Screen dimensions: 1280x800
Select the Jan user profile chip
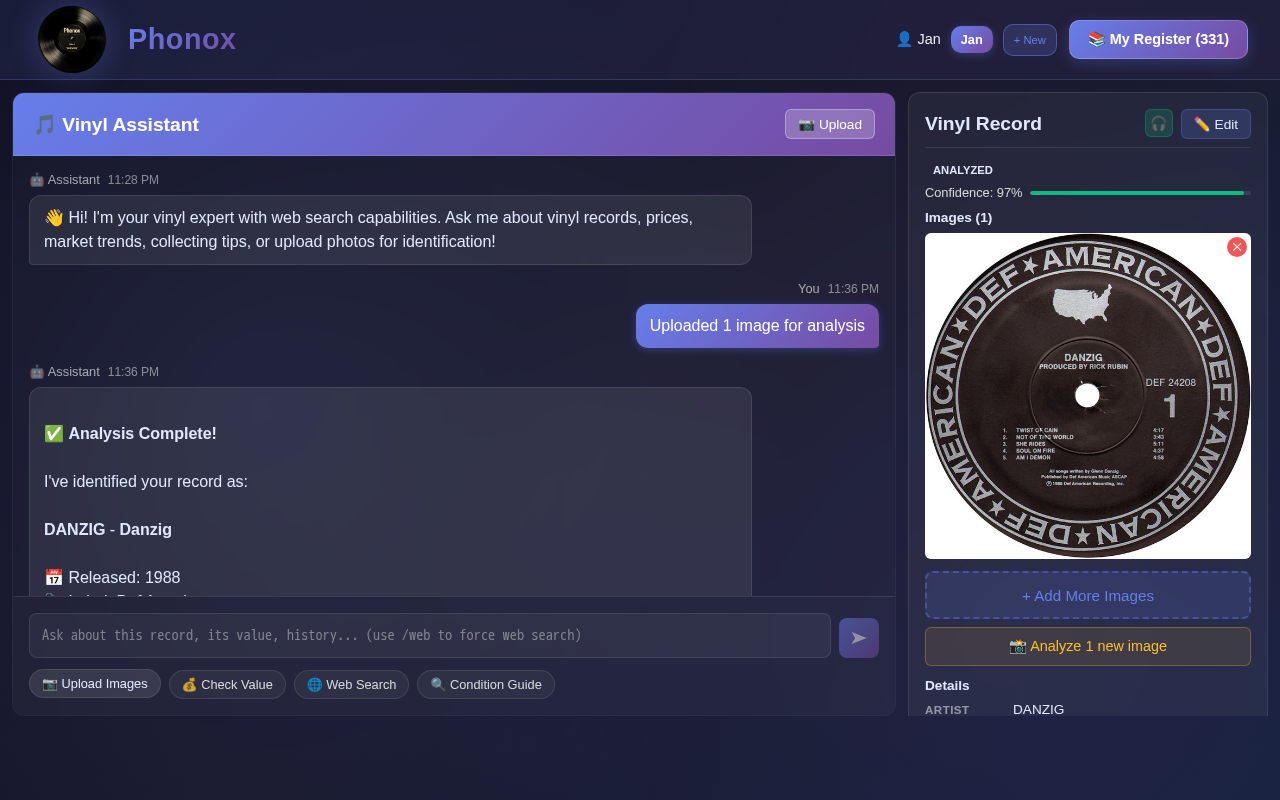(x=971, y=39)
